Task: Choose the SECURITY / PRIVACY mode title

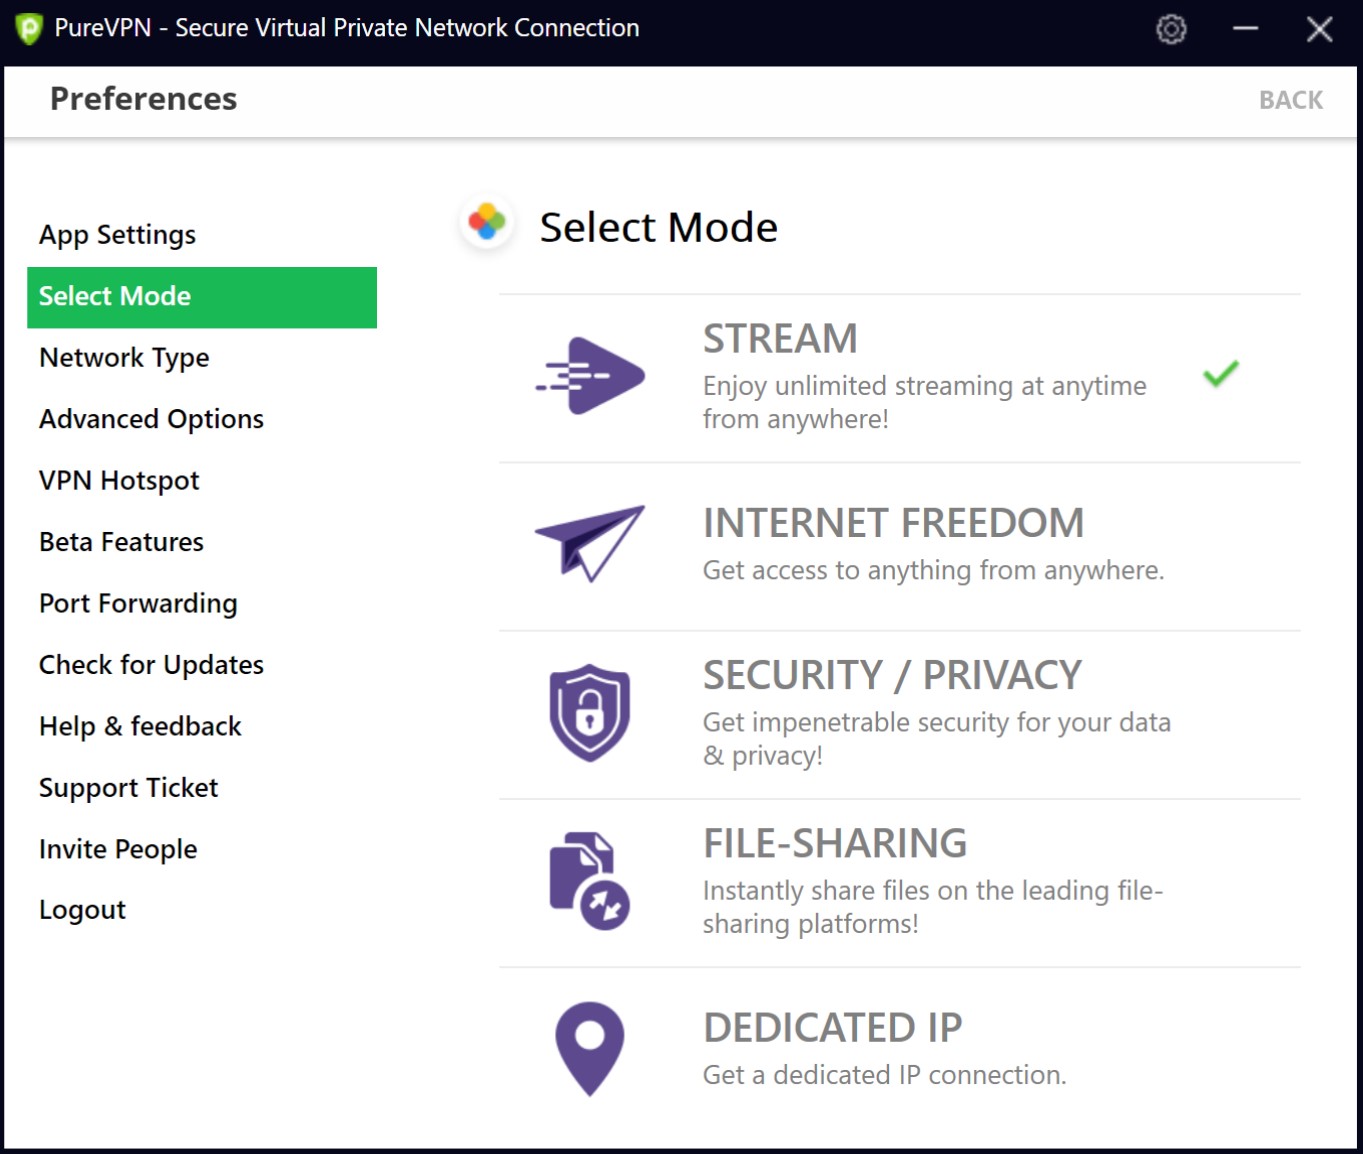Action: [x=892, y=676]
